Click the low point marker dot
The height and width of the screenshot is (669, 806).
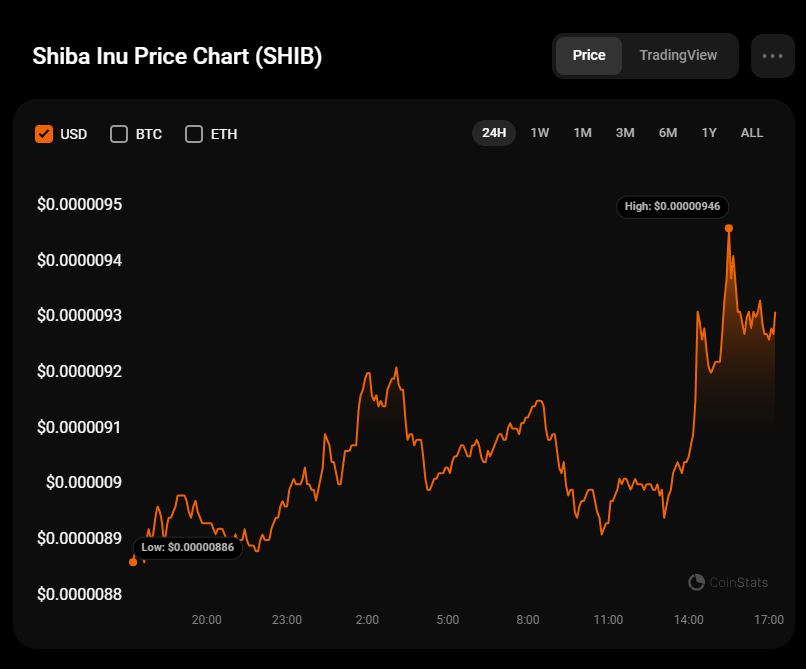click(133, 562)
